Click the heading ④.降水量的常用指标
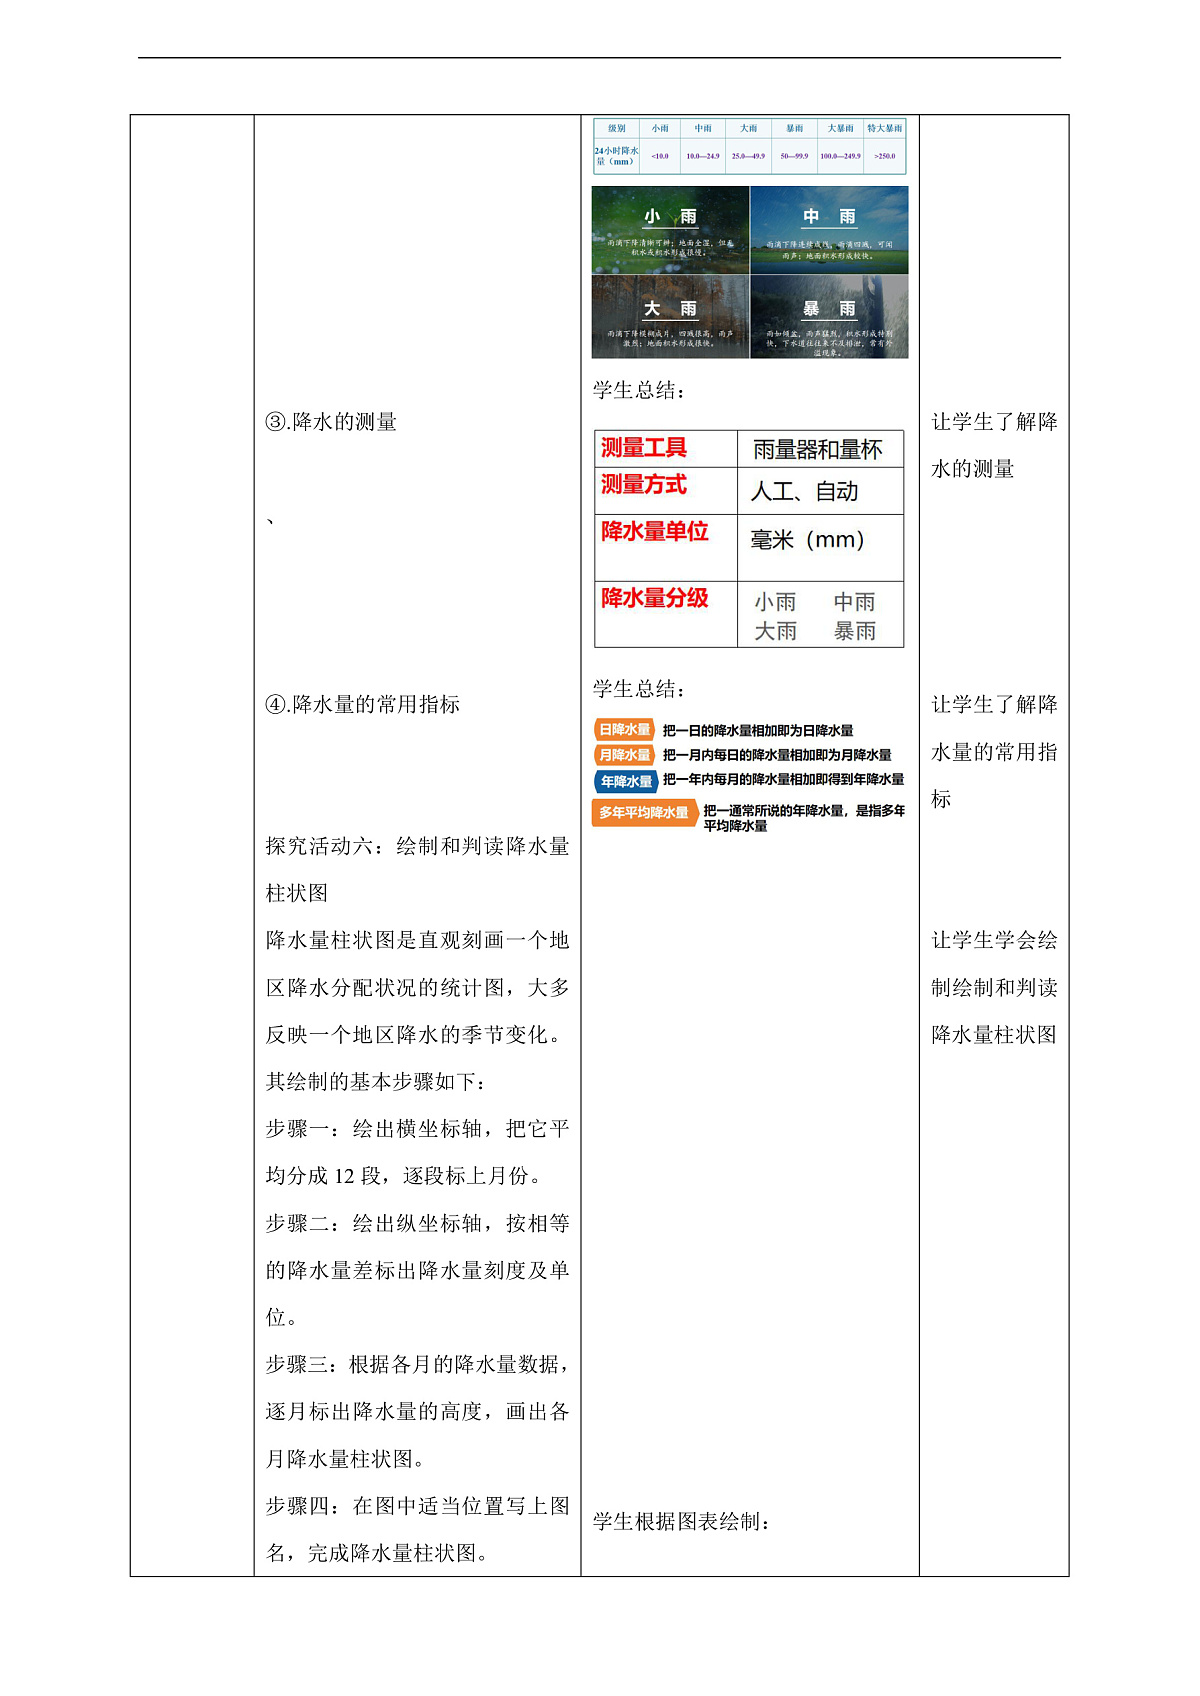Viewport: 1200px width, 1696px height. tap(363, 704)
